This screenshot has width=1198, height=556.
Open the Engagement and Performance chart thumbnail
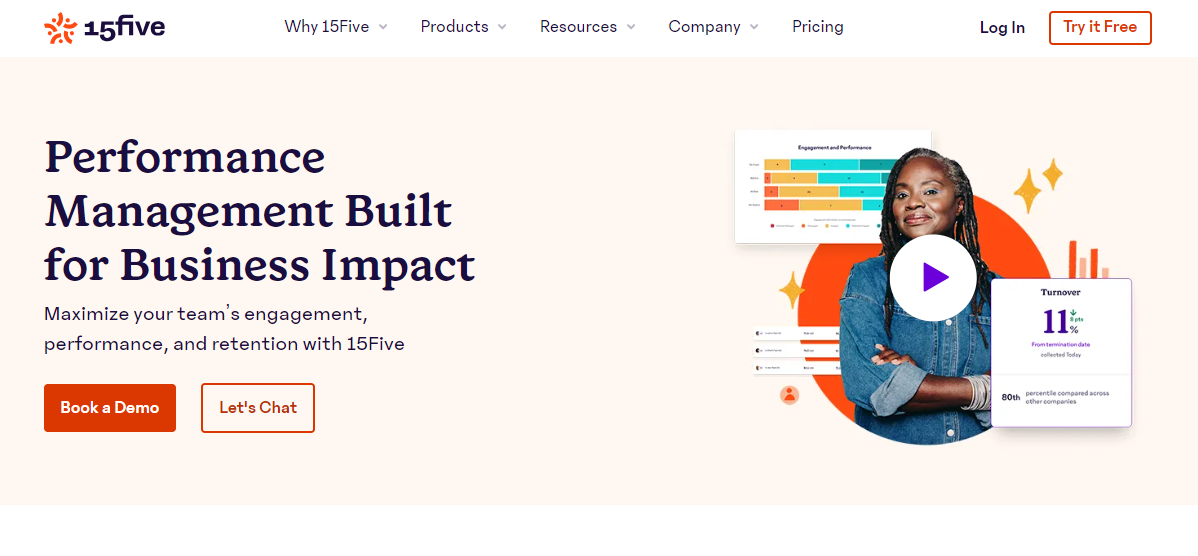[x=833, y=186]
